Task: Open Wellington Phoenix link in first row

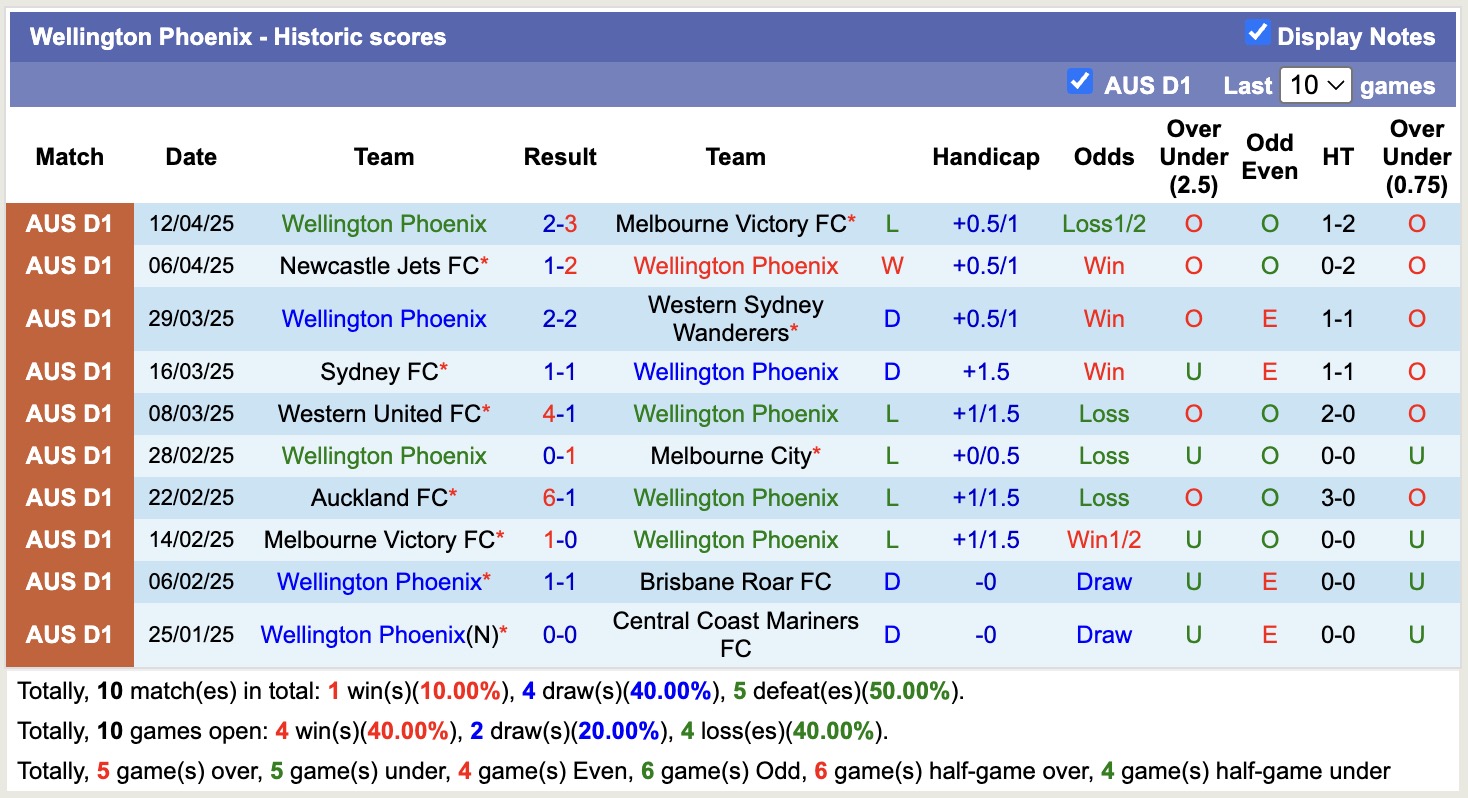Action: (x=383, y=224)
